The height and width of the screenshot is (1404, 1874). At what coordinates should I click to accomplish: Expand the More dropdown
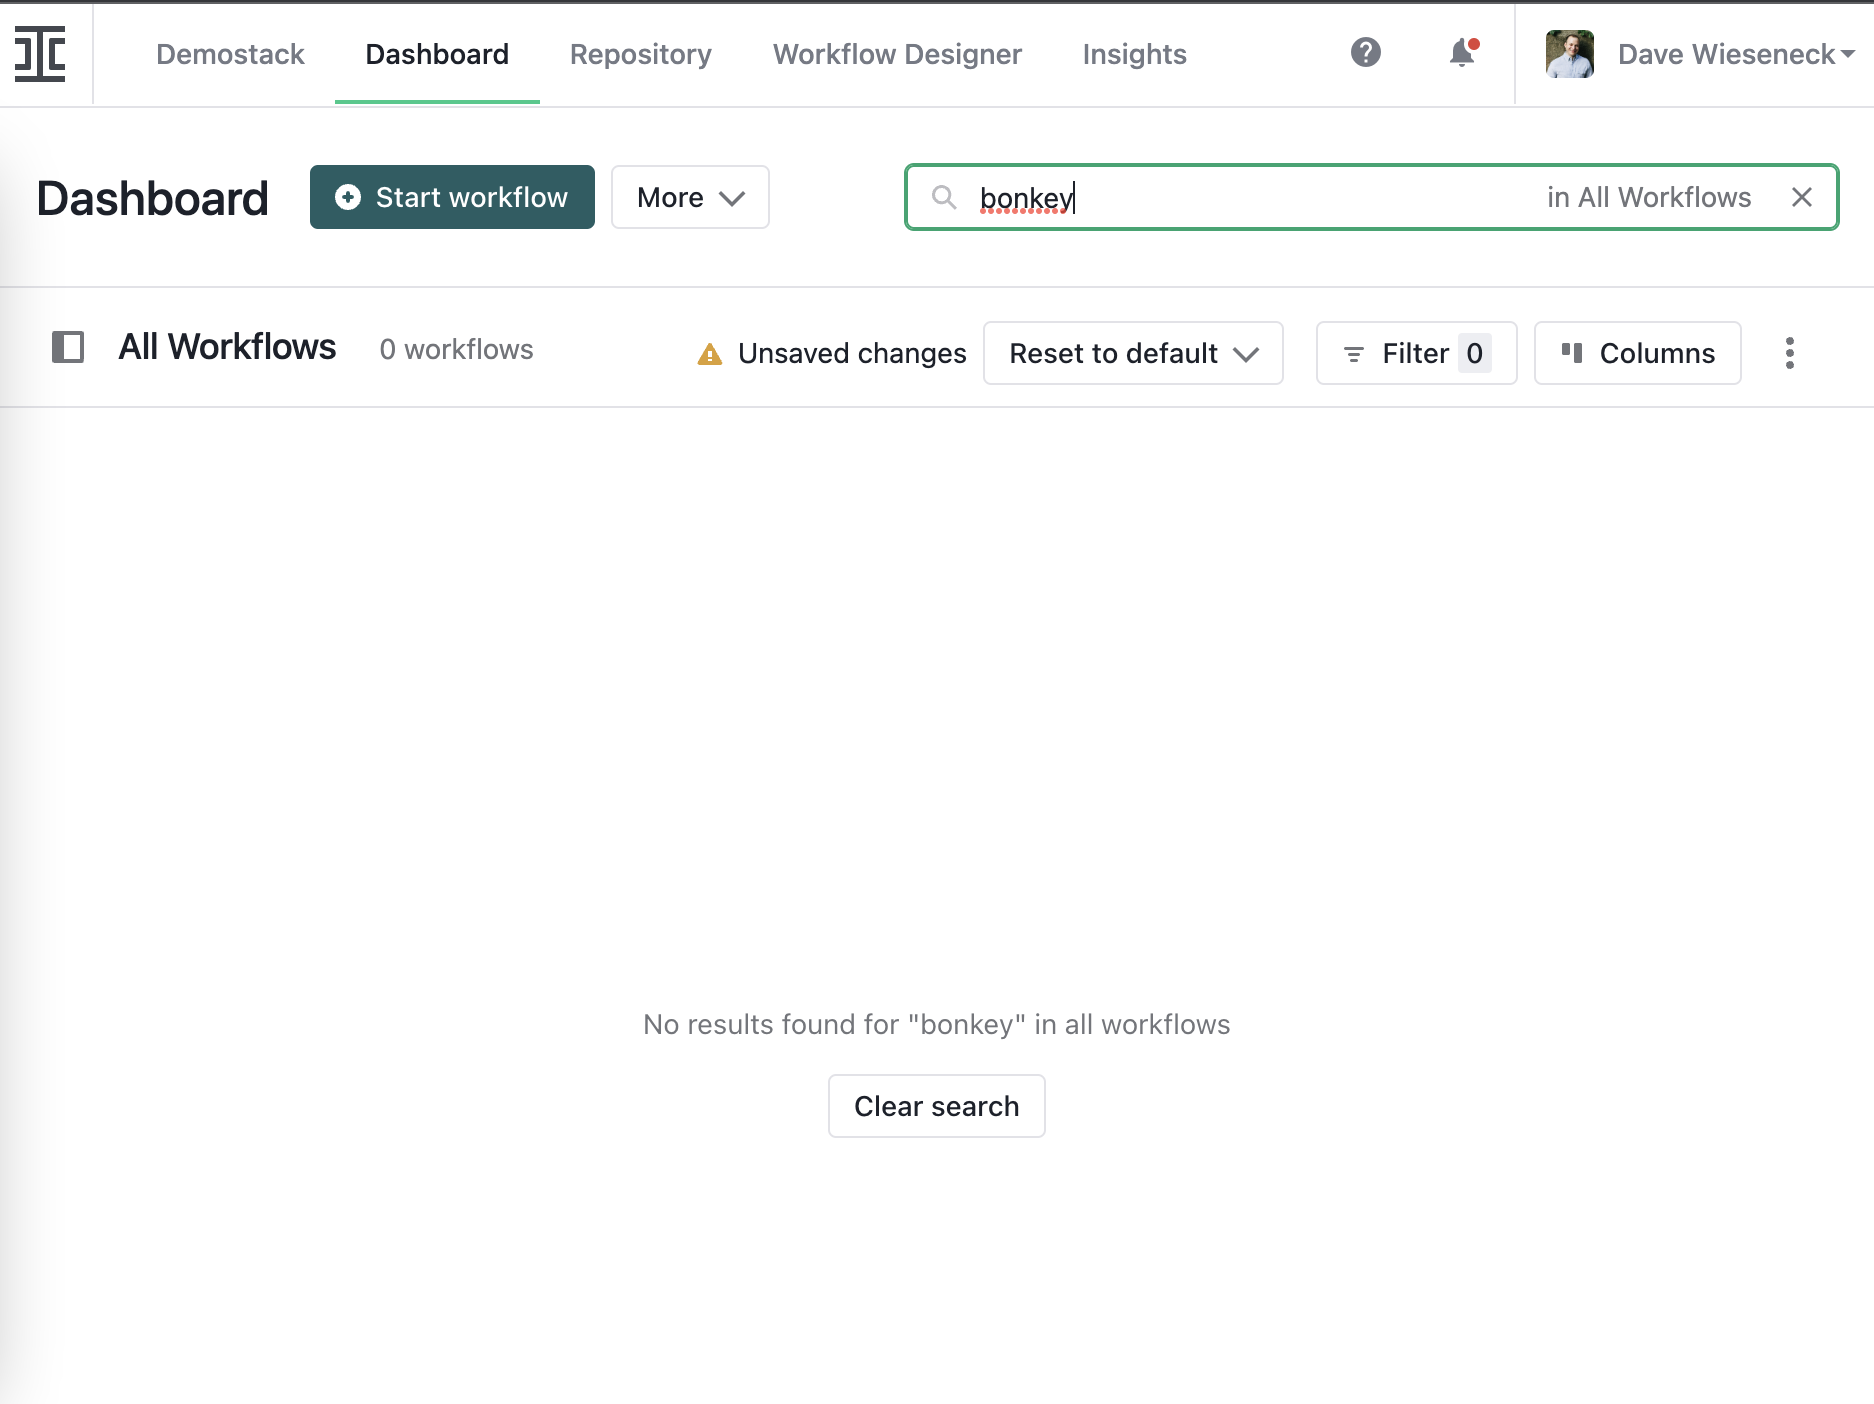pyautogui.click(x=690, y=197)
